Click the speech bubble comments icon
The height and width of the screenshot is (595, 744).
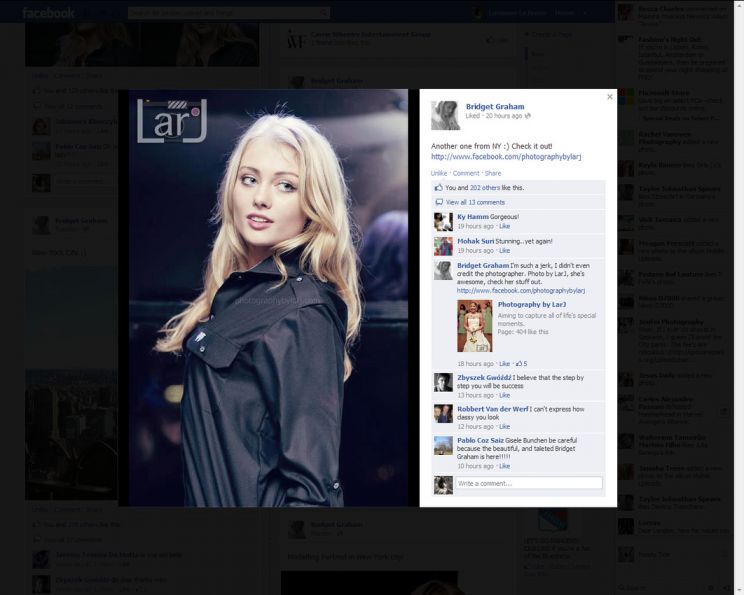(439, 202)
